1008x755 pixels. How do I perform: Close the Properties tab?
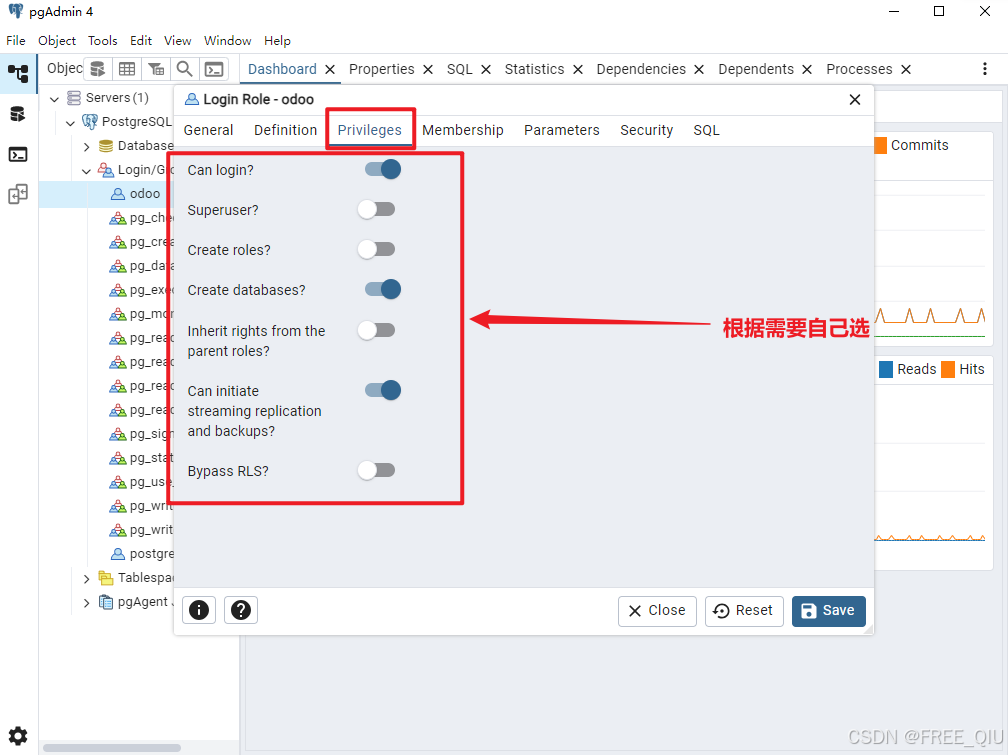point(428,69)
